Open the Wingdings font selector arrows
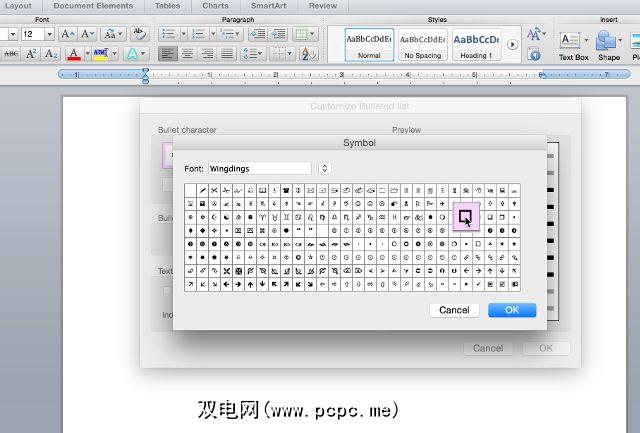Image resolution: width=640 pixels, height=433 pixels. tap(324, 168)
